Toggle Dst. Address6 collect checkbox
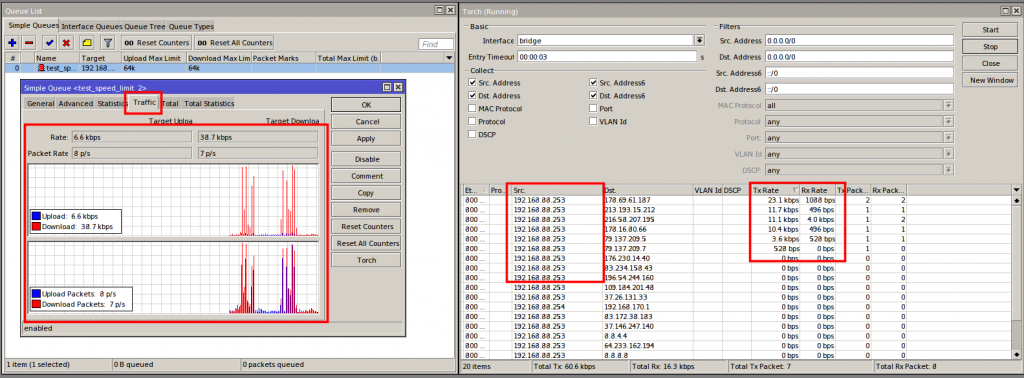The image size is (1024, 378). pos(593,96)
